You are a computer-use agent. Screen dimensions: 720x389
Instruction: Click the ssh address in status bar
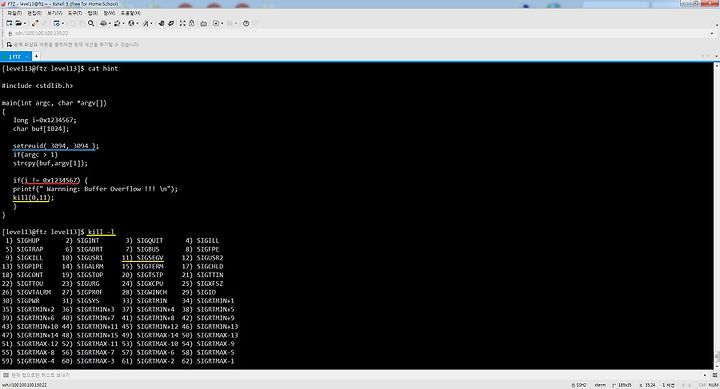(24, 385)
